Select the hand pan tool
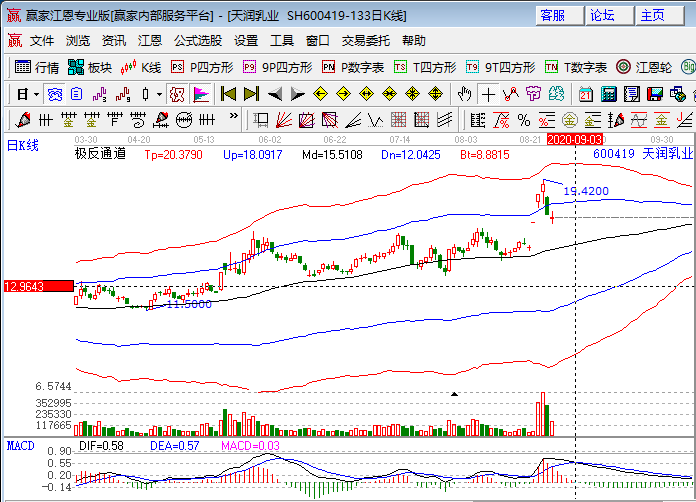This screenshot has width=696, height=502. tap(465, 94)
